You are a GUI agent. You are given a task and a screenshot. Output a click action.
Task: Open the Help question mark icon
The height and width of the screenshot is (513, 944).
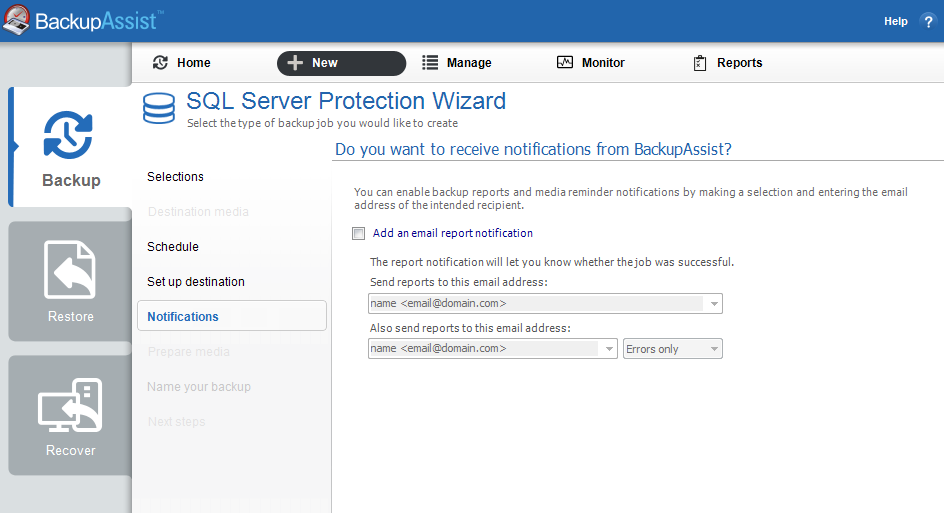(928, 22)
